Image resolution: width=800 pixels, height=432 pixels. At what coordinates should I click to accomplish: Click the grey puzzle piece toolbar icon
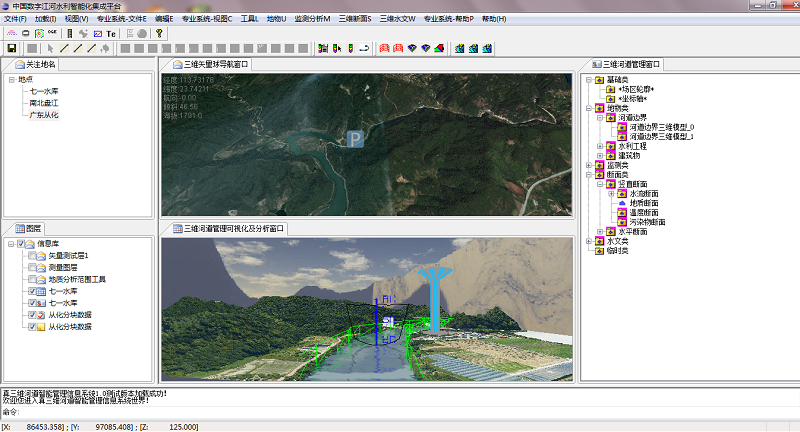(x=84, y=34)
